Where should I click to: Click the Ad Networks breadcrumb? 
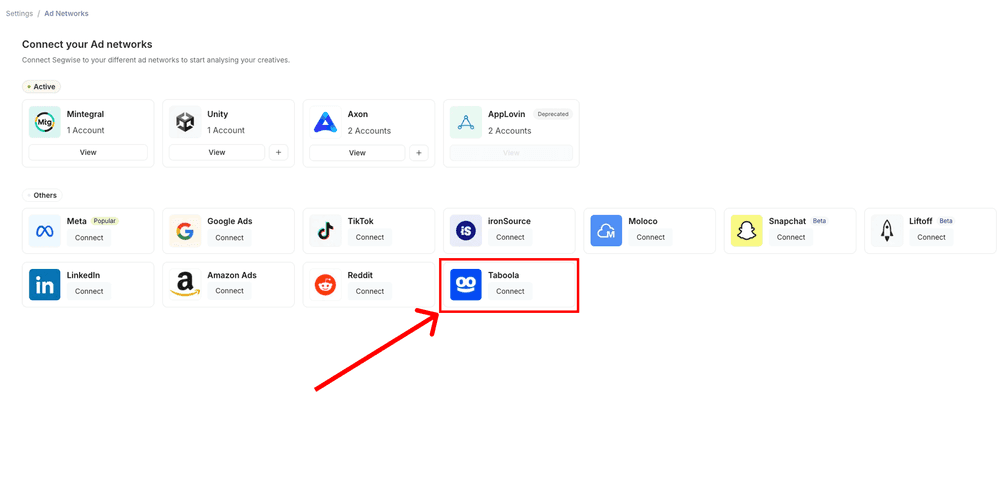click(66, 13)
